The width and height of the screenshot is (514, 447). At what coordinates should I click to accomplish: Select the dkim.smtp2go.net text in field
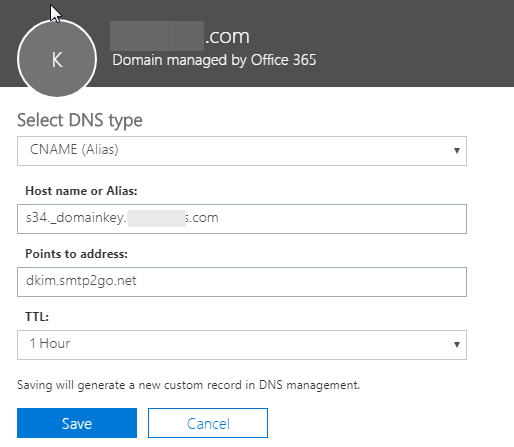coord(81,281)
